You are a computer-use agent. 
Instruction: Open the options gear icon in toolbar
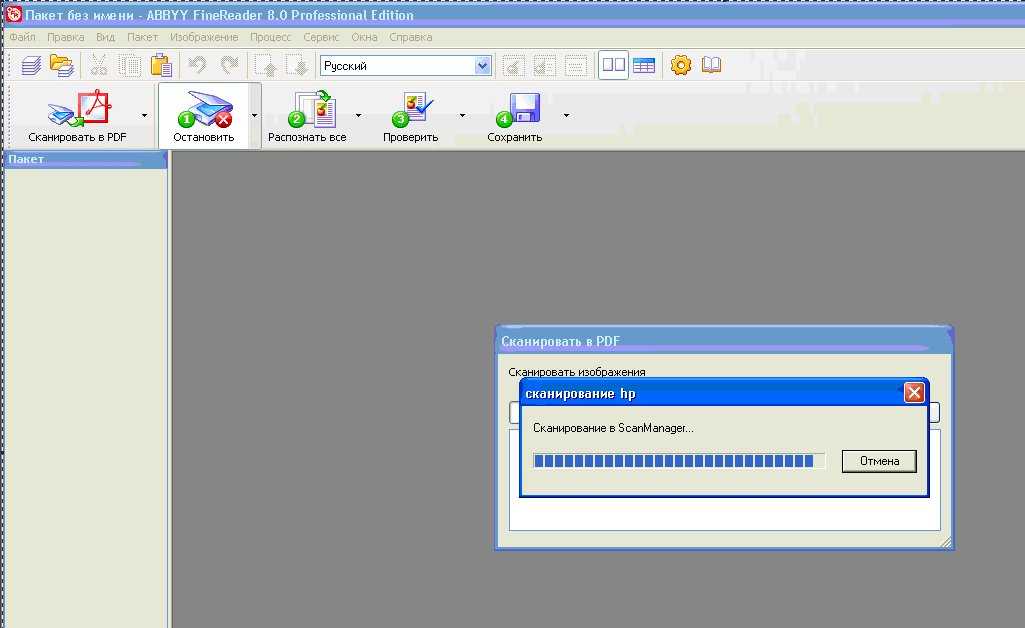coord(681,66)
